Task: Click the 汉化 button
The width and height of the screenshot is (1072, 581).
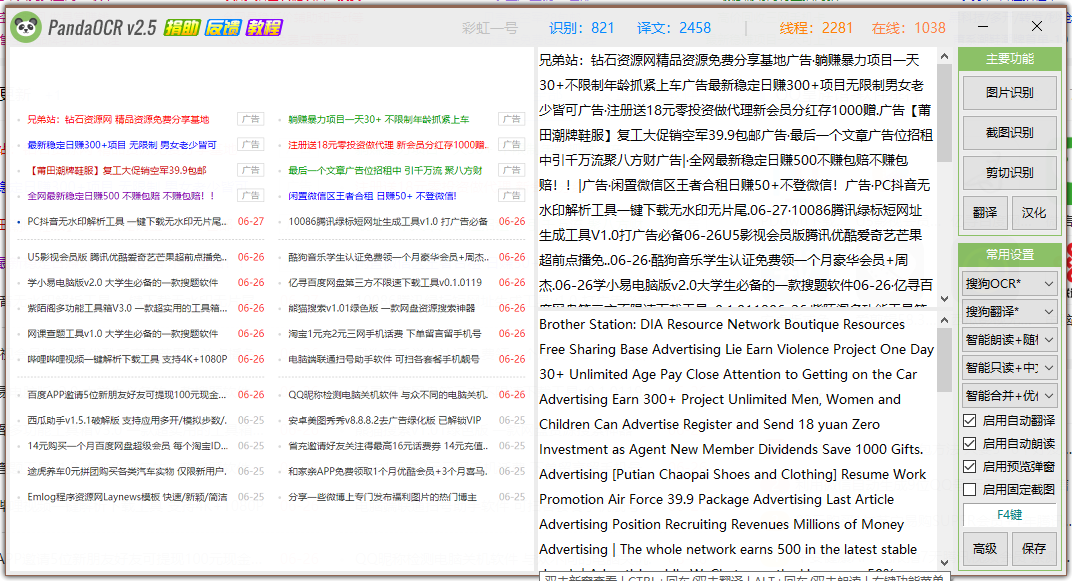Action: click(1034, 213)
